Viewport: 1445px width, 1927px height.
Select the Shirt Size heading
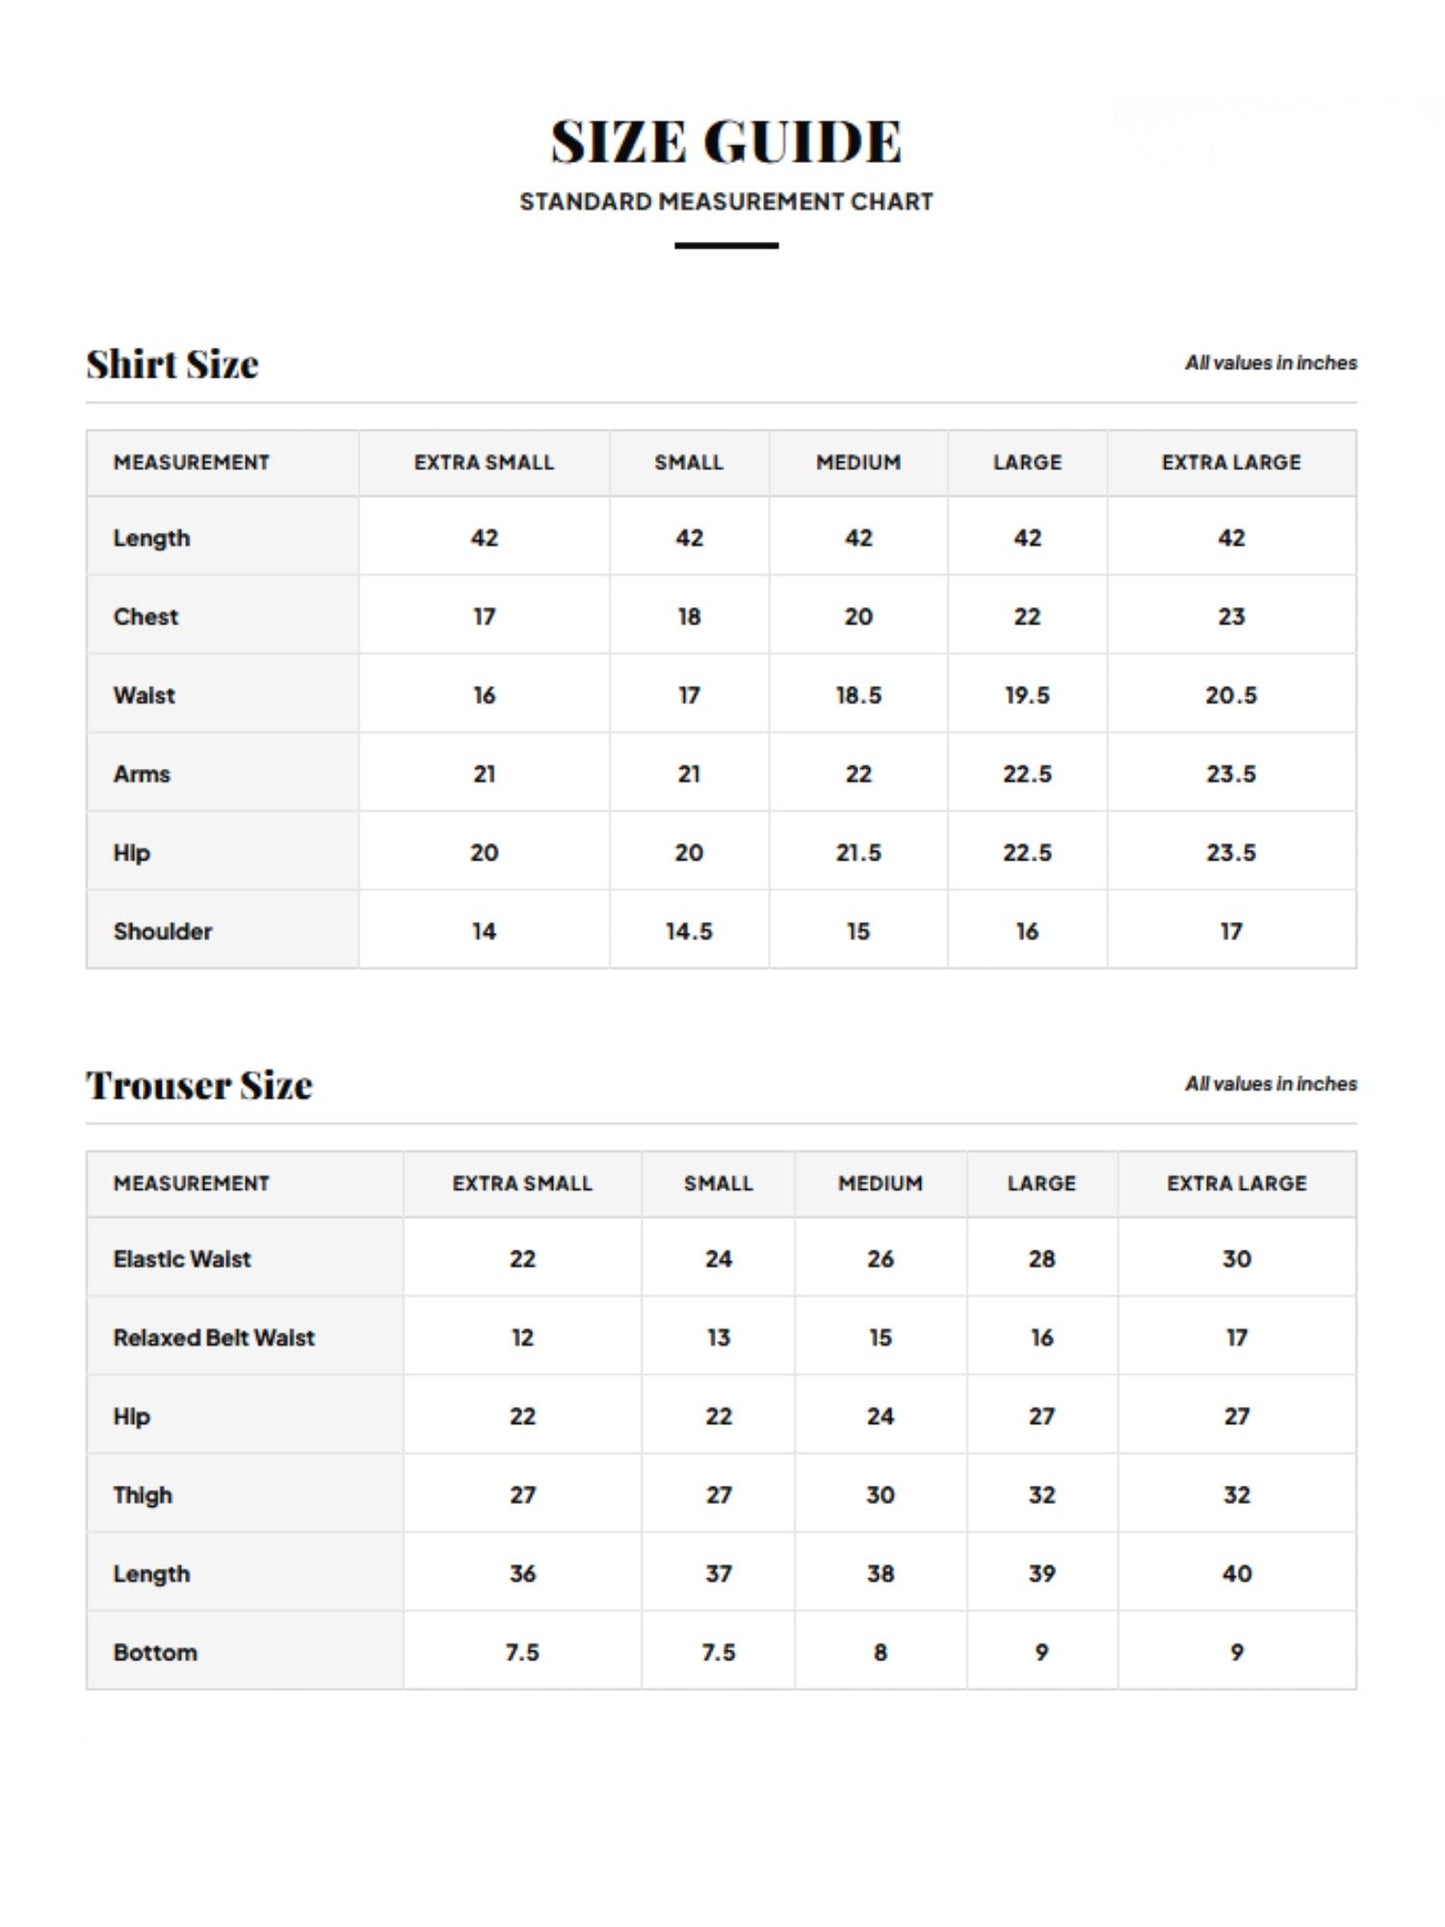tap(172, 364)
